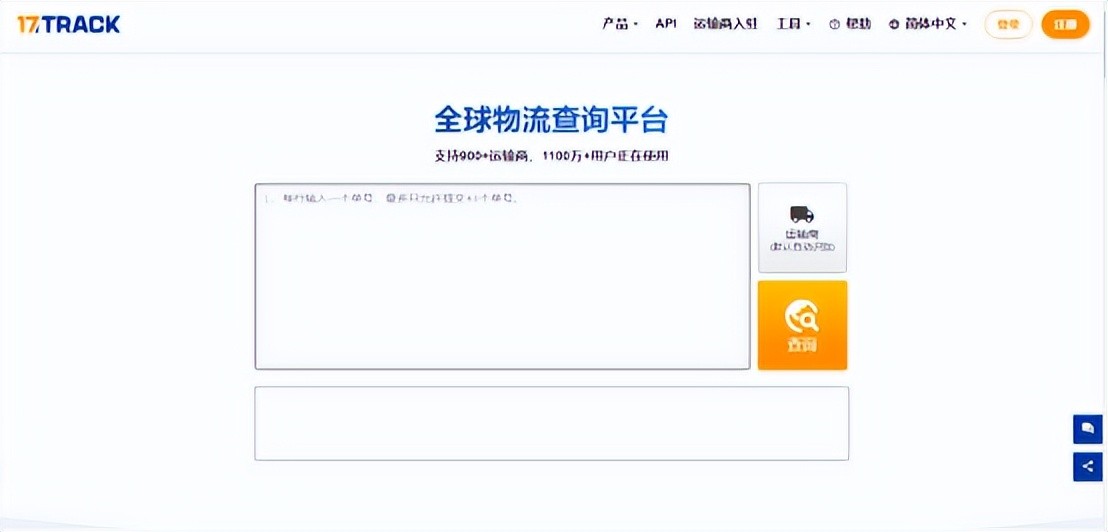The height and width of the screenshot is (532, 1108).
Task: Open the API menu item
Action: point(666,25)
